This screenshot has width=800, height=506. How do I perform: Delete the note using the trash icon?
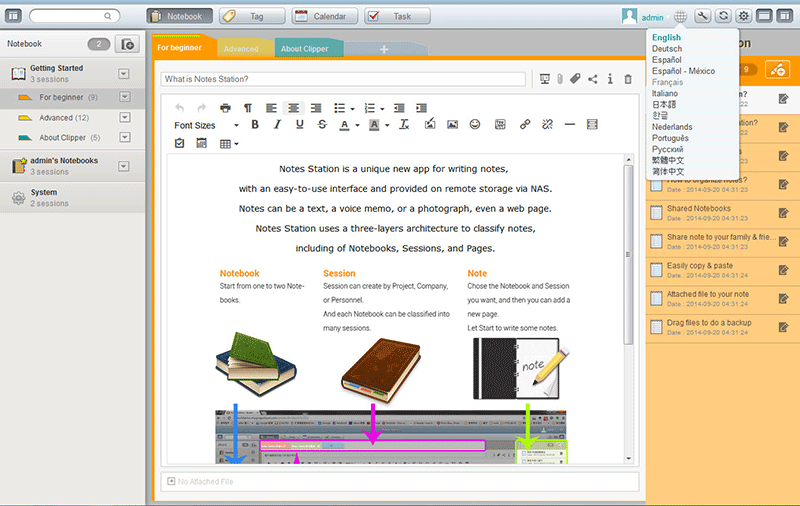[628, 79]
